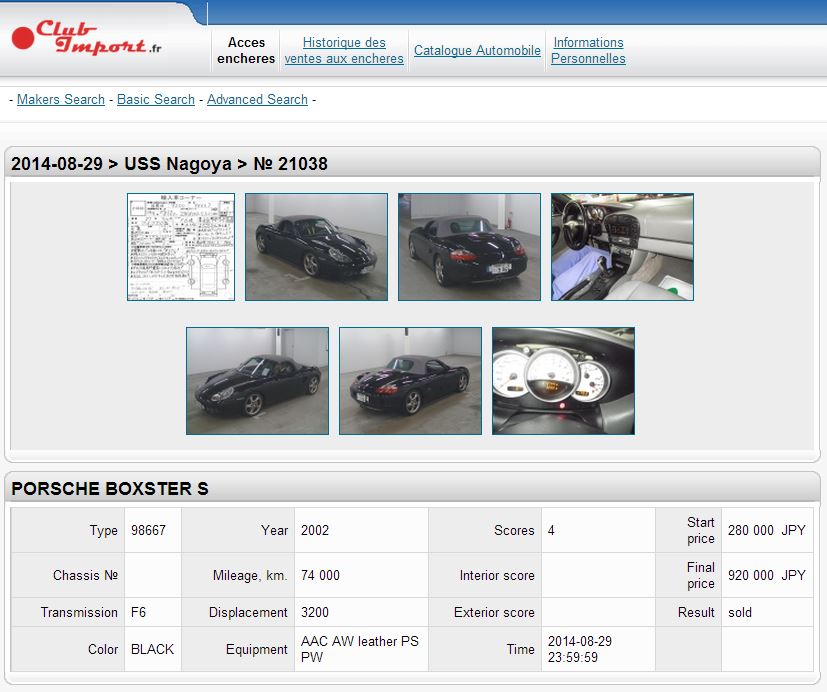
Task: Click the Exterior score label
Action: tap(494, 612)
